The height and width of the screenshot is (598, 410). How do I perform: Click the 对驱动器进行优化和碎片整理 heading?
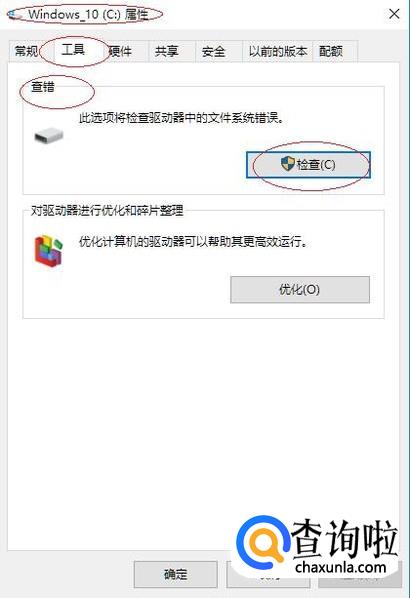point(107,210)
